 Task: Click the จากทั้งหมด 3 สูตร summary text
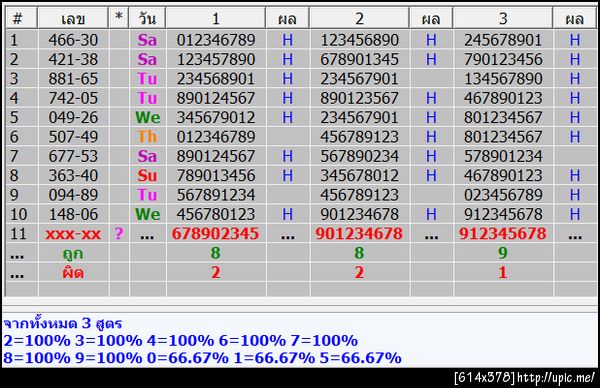(63, 324)
